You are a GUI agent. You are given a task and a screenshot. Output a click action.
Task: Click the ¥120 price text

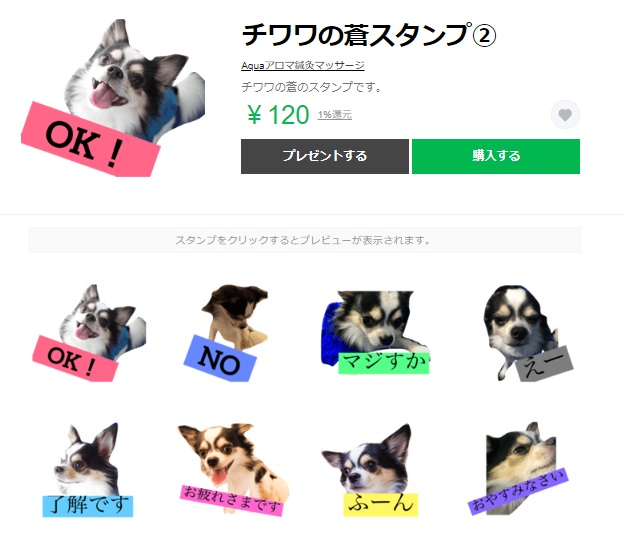278,115
